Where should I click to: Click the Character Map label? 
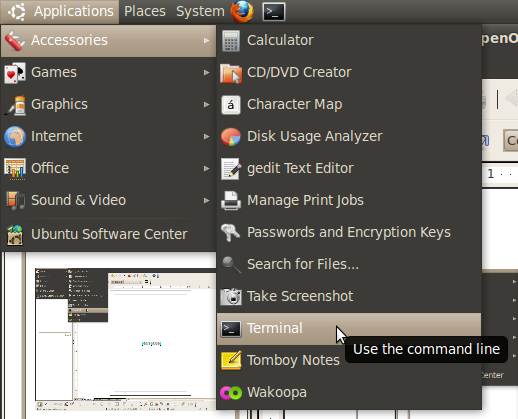click(x=295, y=104)
